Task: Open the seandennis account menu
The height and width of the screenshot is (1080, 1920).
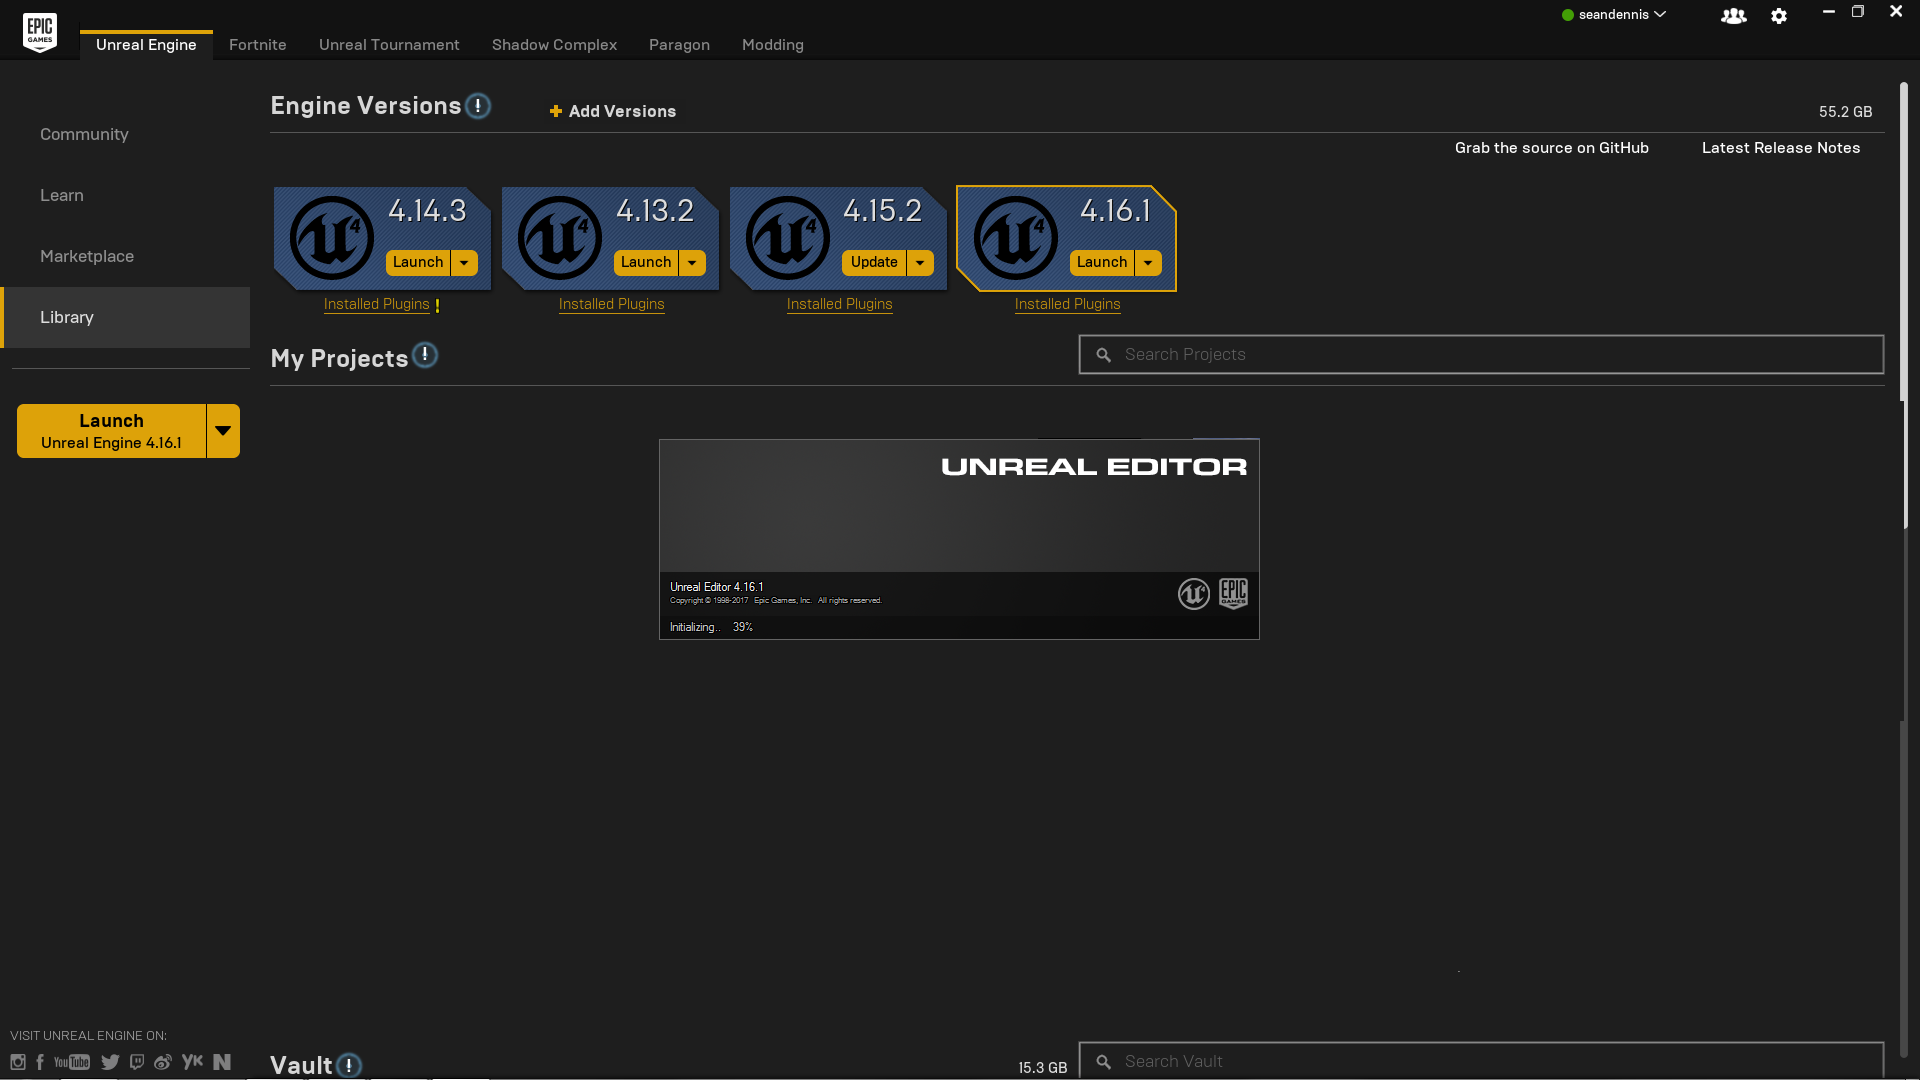Action: click(1613, 15)
